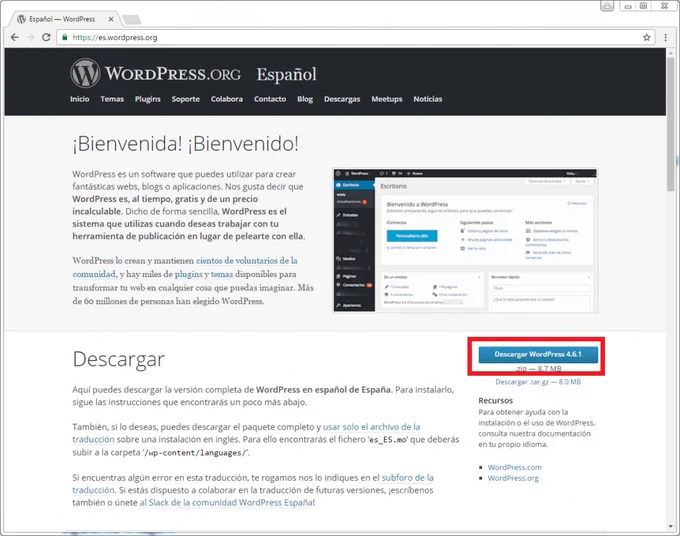Click Descargar .tar.gz — 8.0 MB link

[x=538, y=382]
